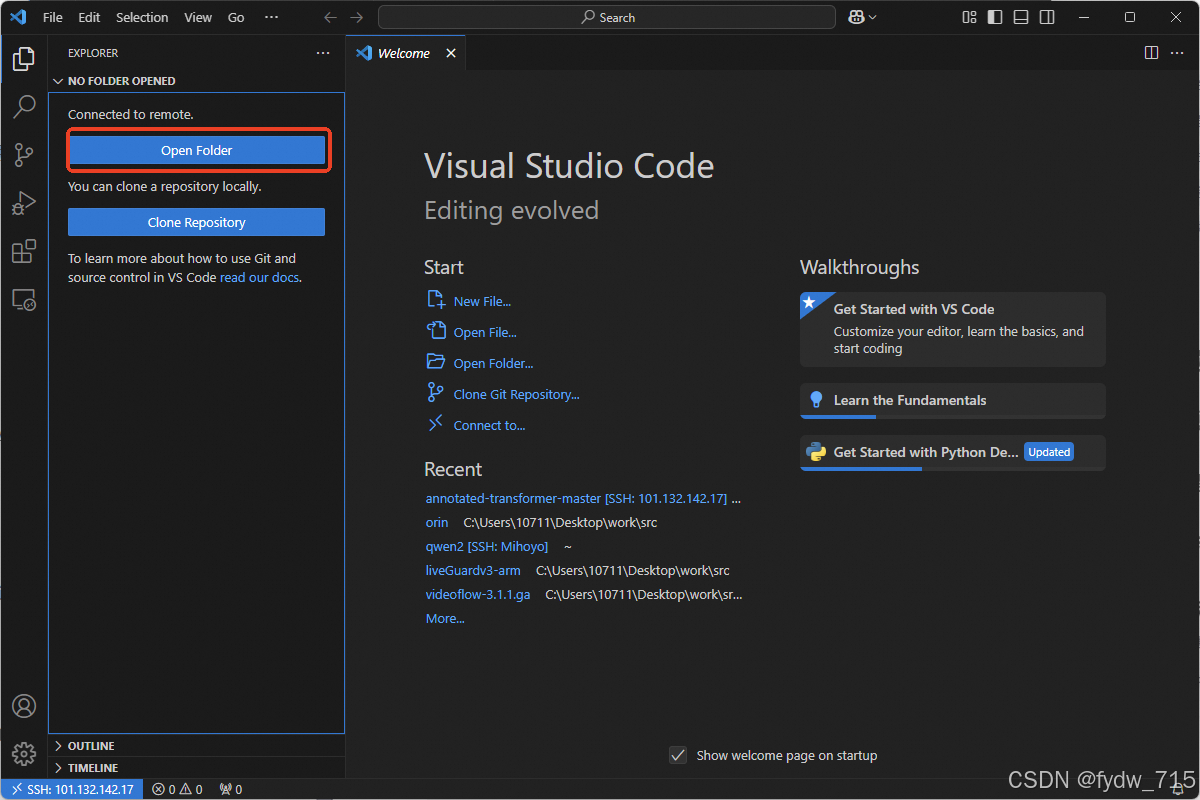Click the Search command center field
The image size is (1200, 800).
coord(607,17)
